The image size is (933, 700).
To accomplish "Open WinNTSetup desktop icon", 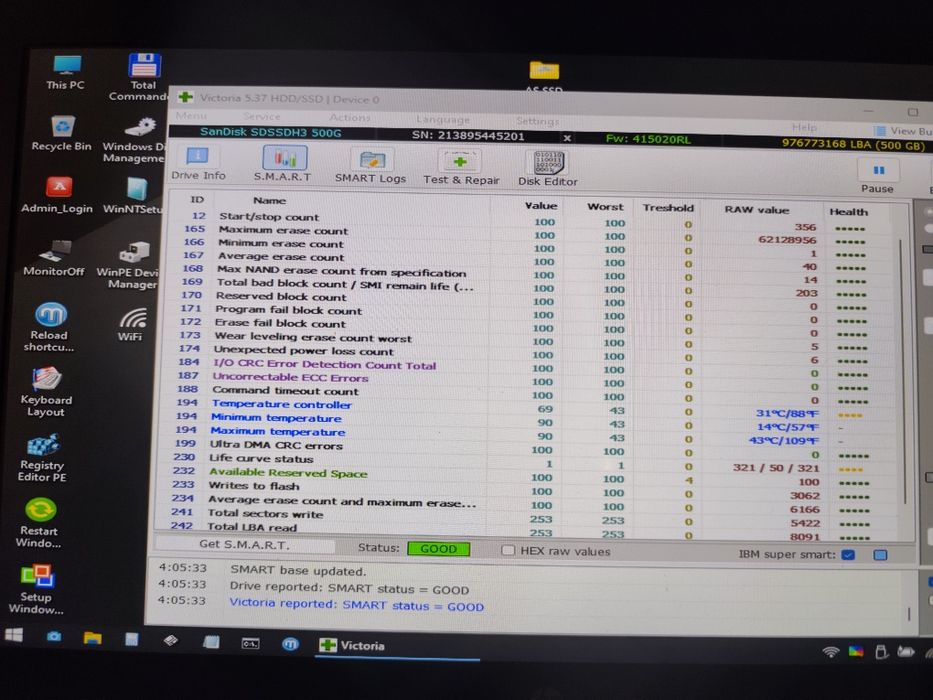I will tap(134, 197).
